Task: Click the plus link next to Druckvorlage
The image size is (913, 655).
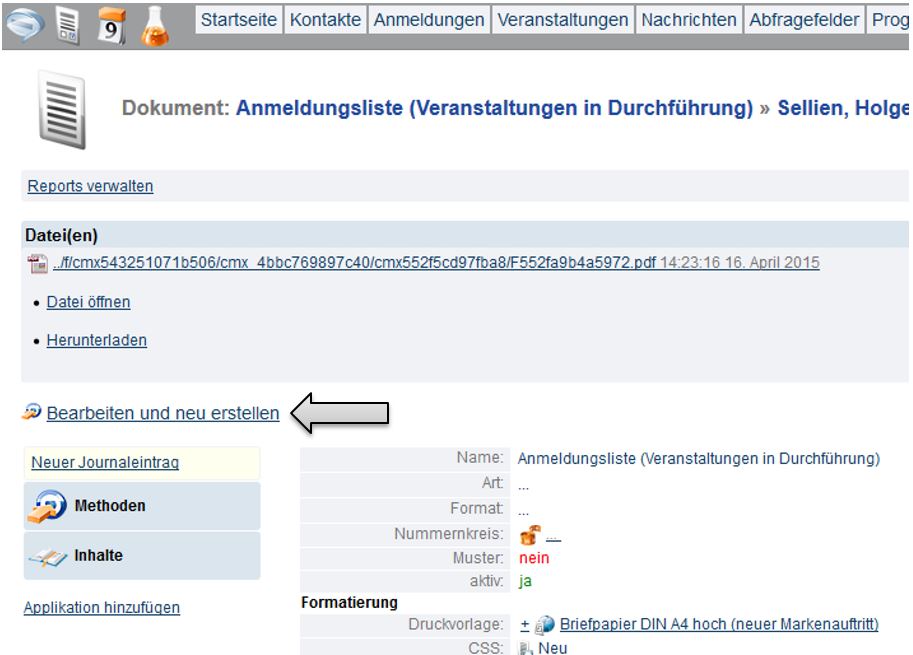Action: click(524, 625)
